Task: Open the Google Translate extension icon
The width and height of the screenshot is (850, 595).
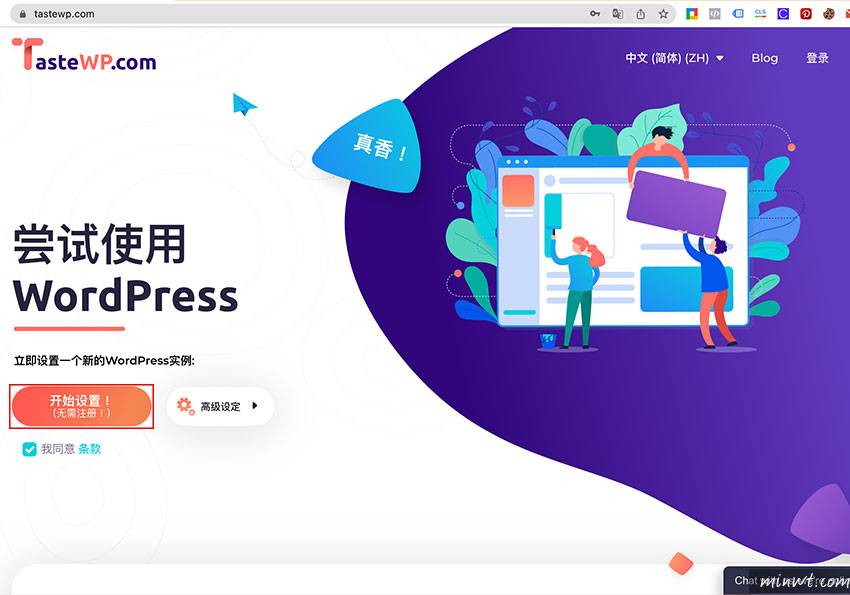Action: pos(617,14)
